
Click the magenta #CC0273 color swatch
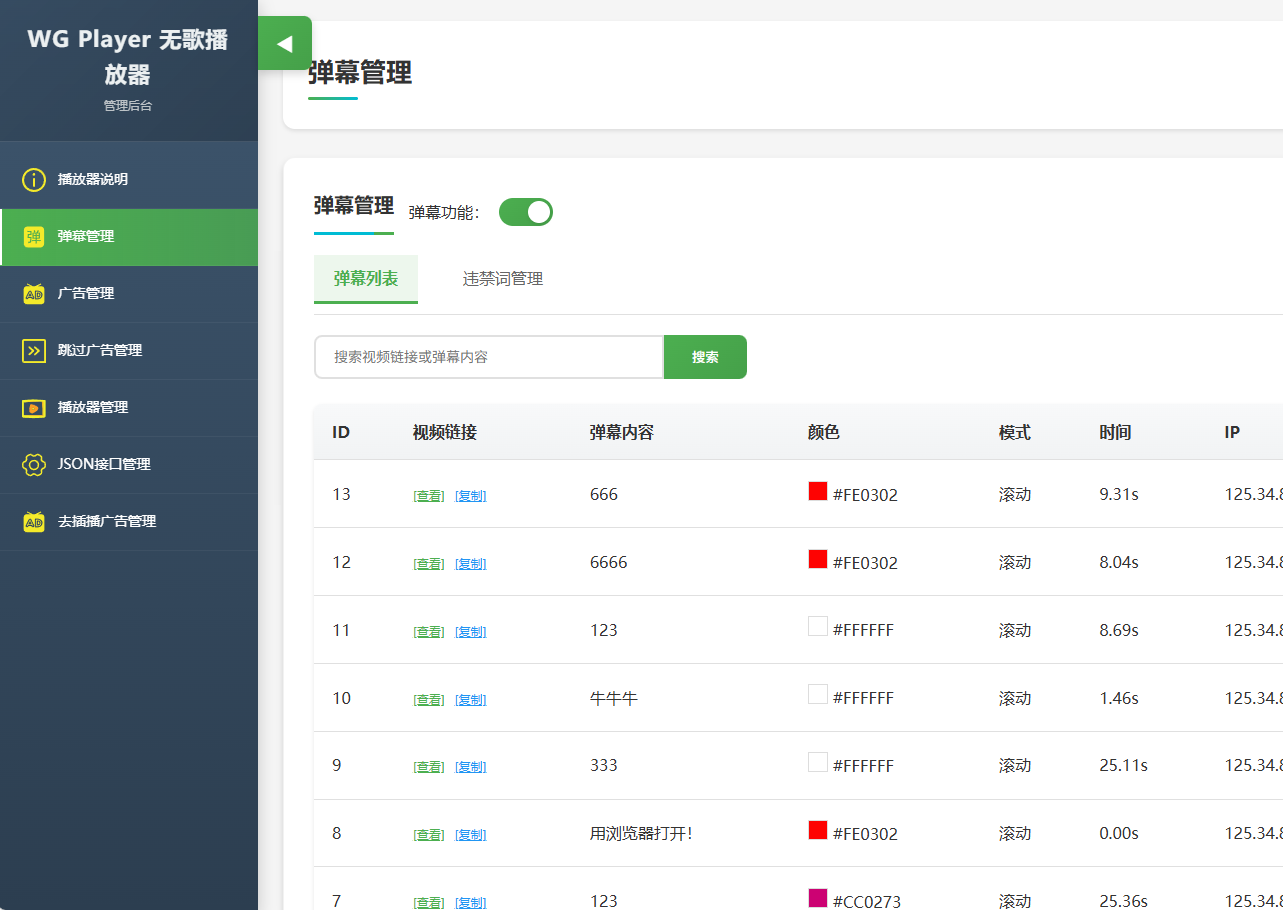818,898
